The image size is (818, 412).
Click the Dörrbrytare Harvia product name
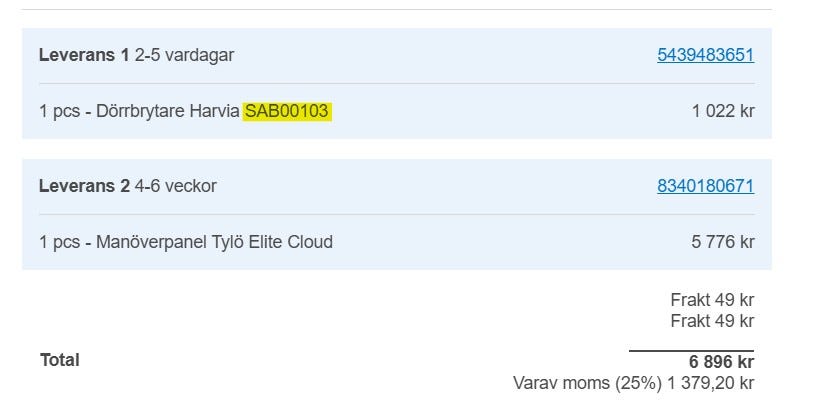[169, 111]
